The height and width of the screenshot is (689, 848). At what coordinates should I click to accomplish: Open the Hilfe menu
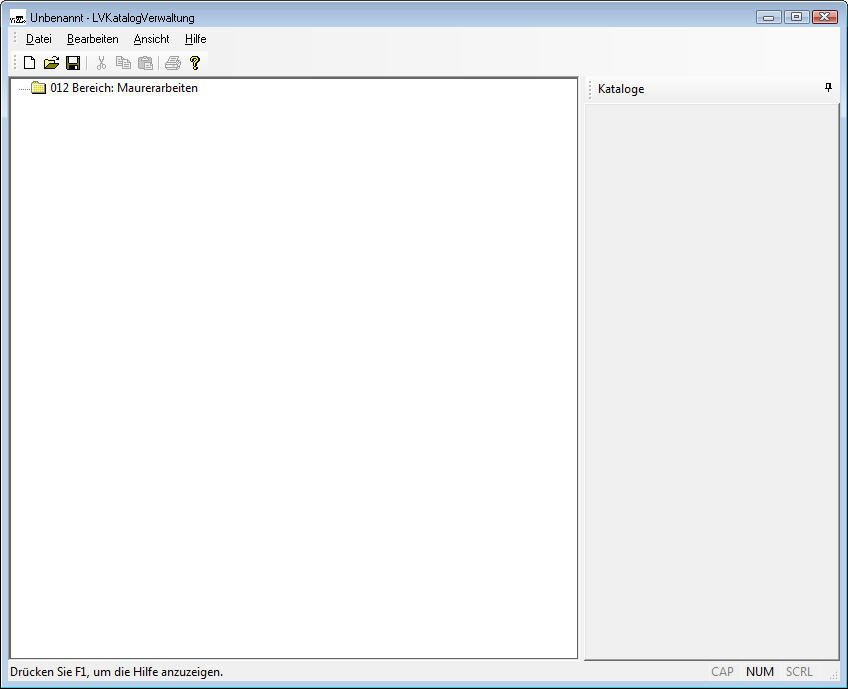click(x=195, y=39)
